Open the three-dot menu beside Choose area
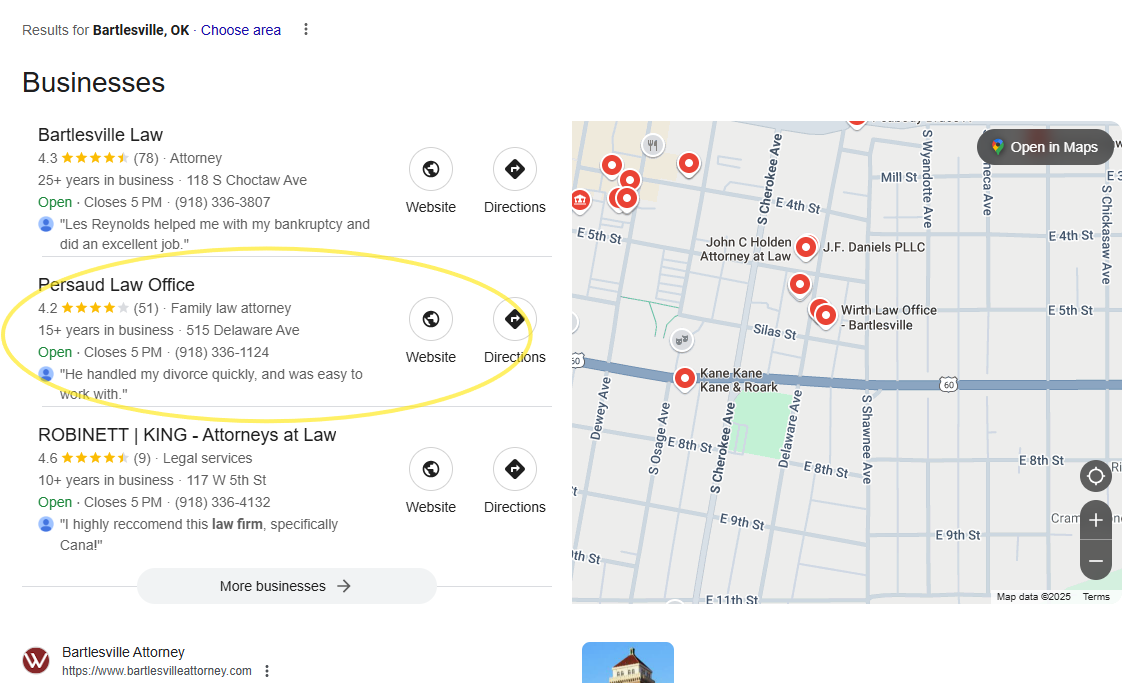1147x683 pixels. (306, 29)
